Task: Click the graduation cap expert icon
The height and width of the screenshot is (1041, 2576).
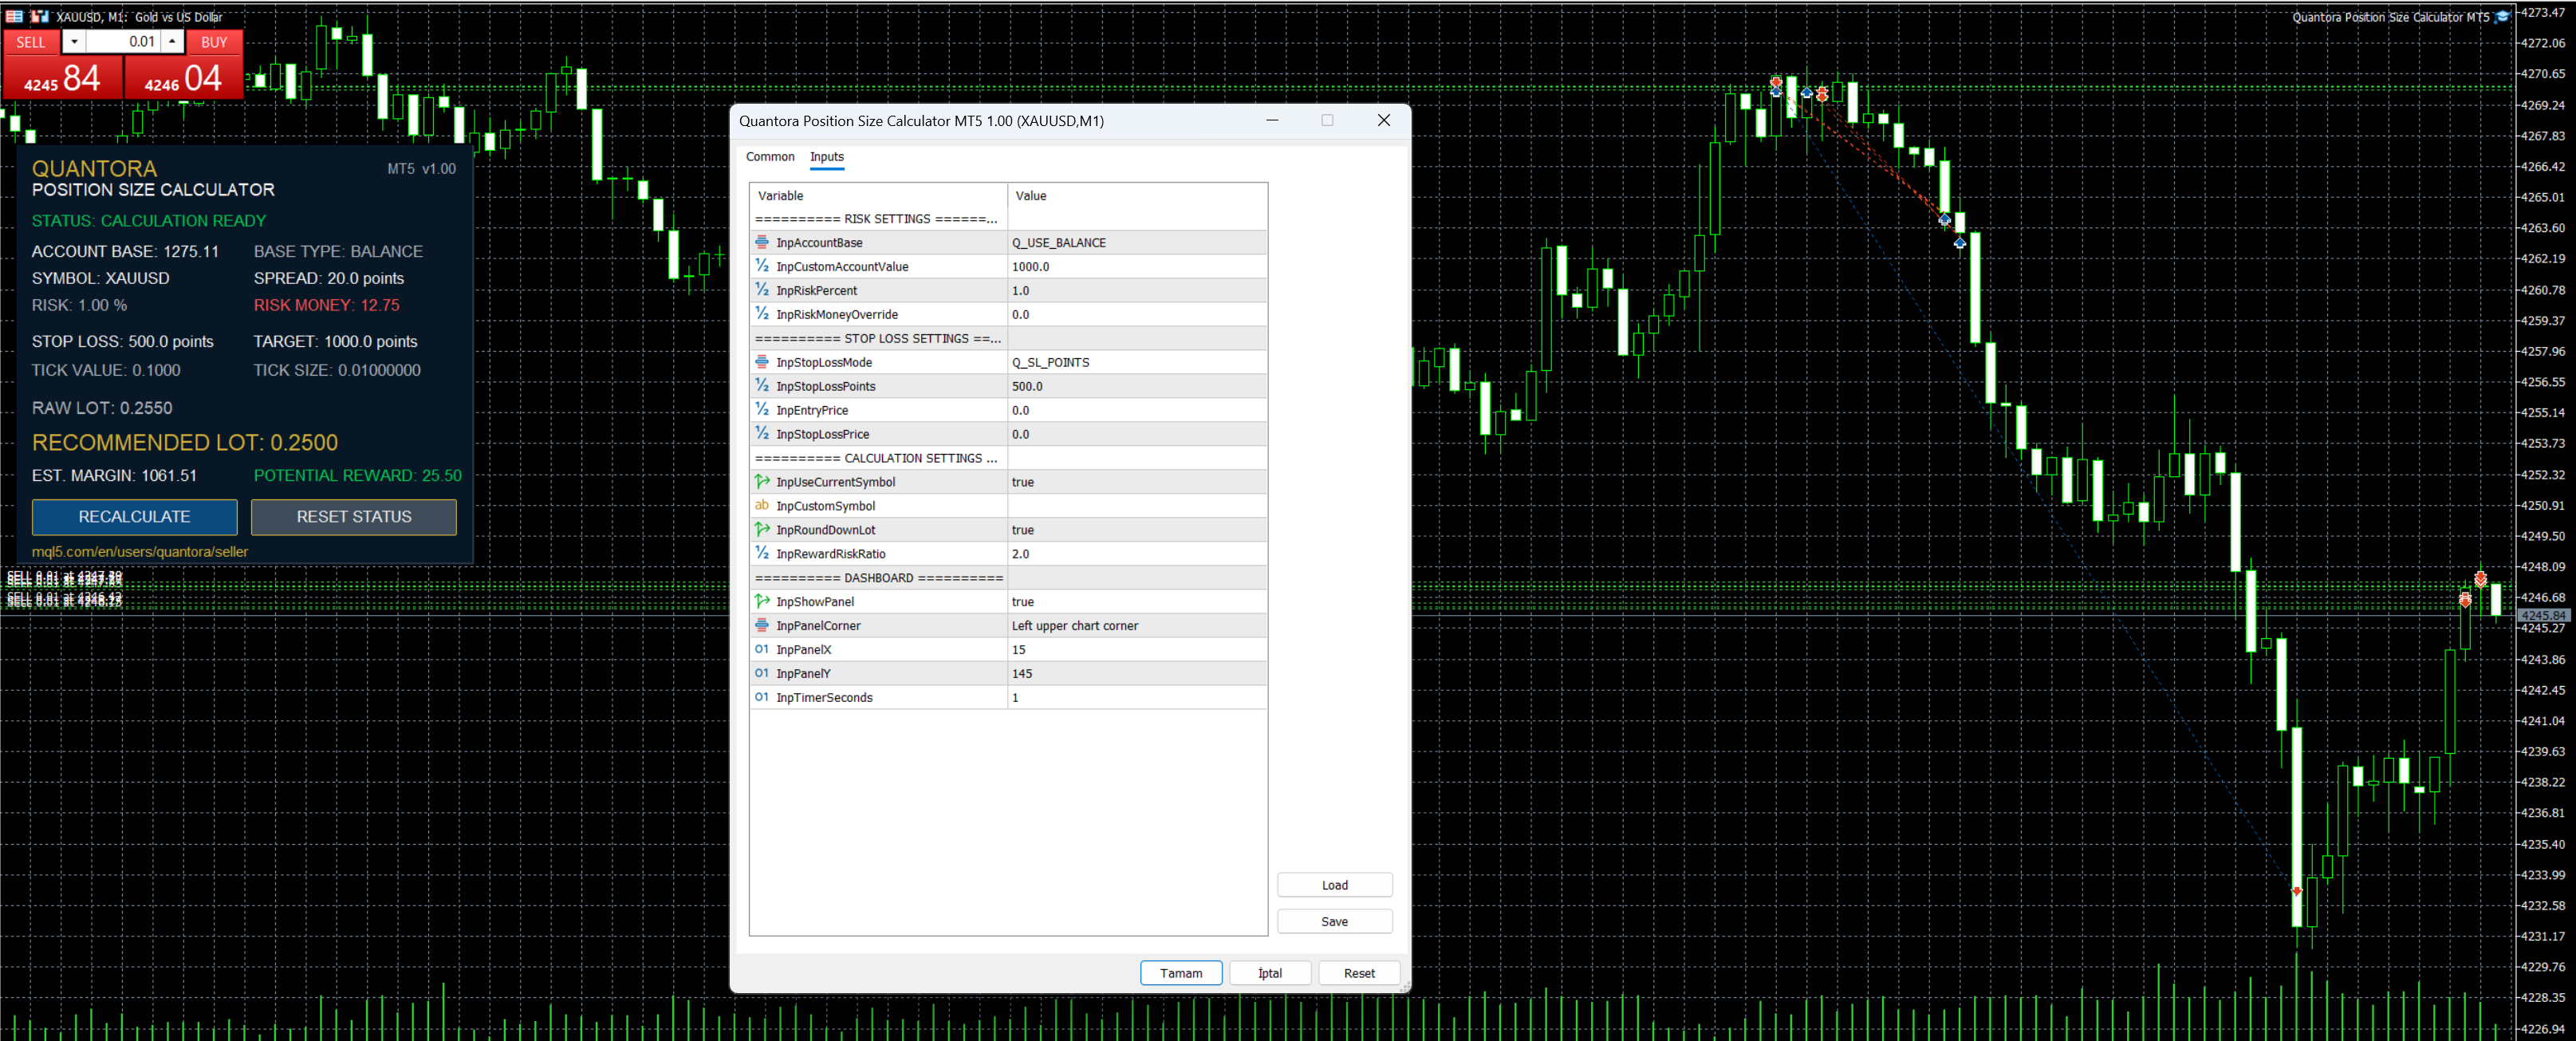Action: (2502, 16)
